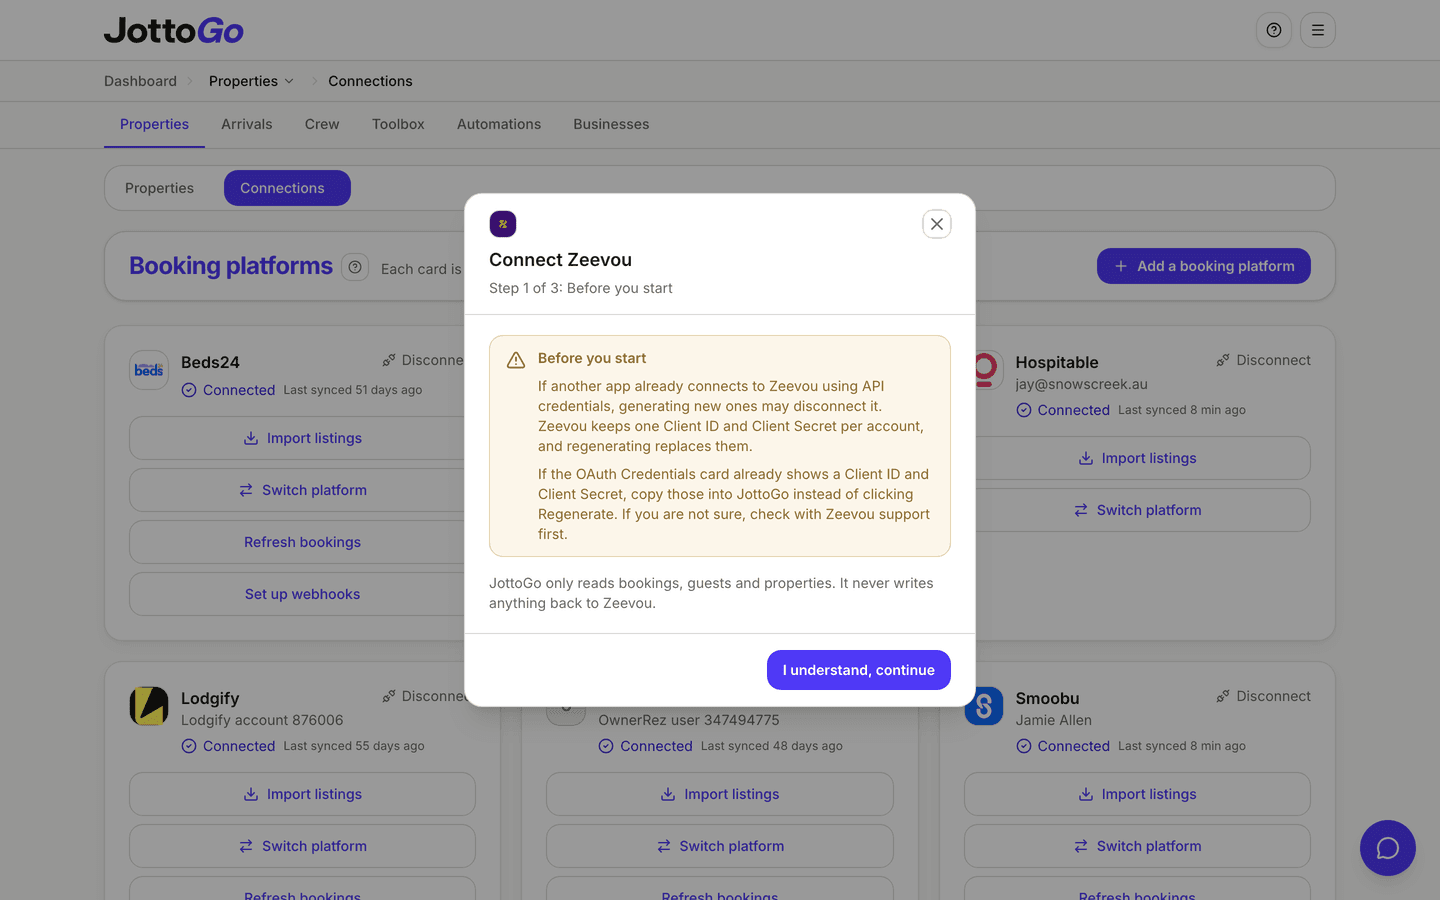This screenshot has height=900, width=1440.
Task: Open the hamburger menu in the header
Action: coord(1318,30)
